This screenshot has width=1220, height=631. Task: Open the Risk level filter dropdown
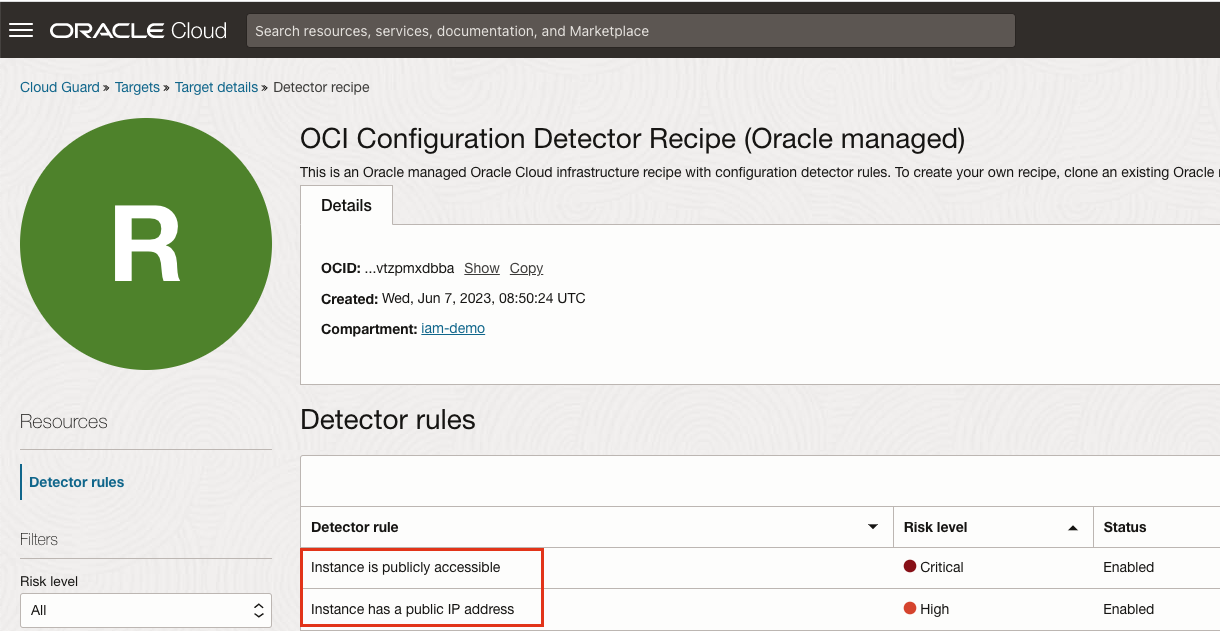click(146, 610)
